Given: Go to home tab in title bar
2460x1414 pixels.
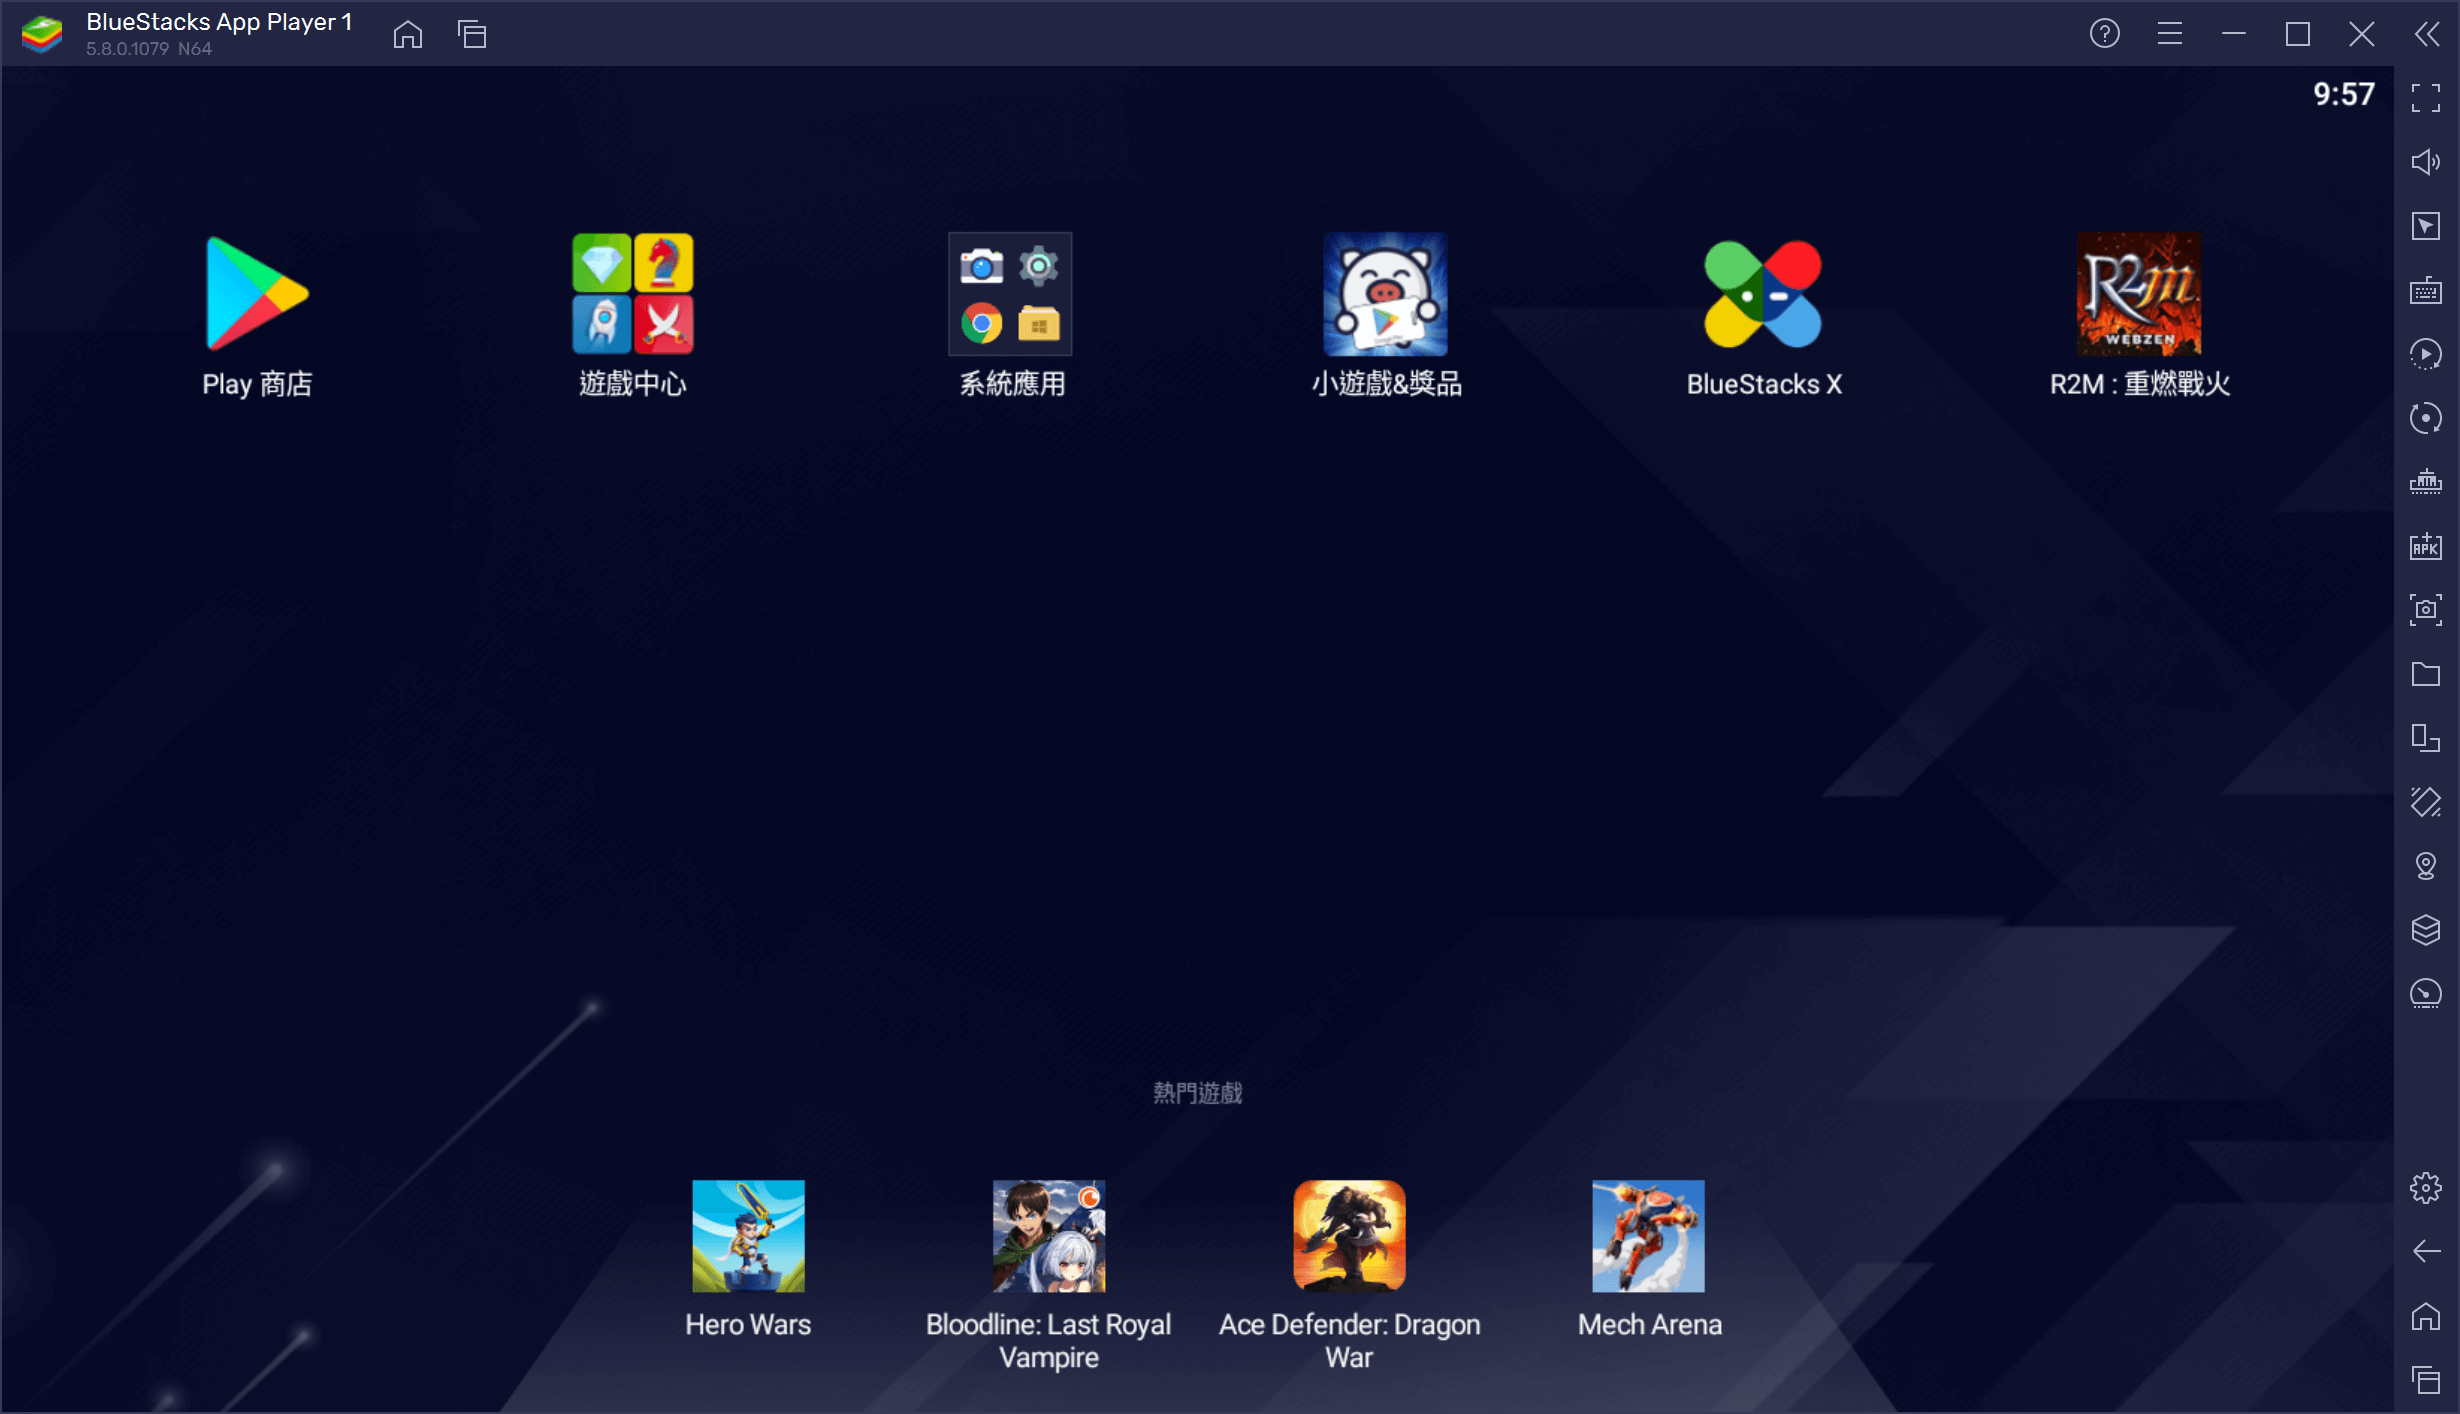Looking at the screenshot, I should (408, 34).
